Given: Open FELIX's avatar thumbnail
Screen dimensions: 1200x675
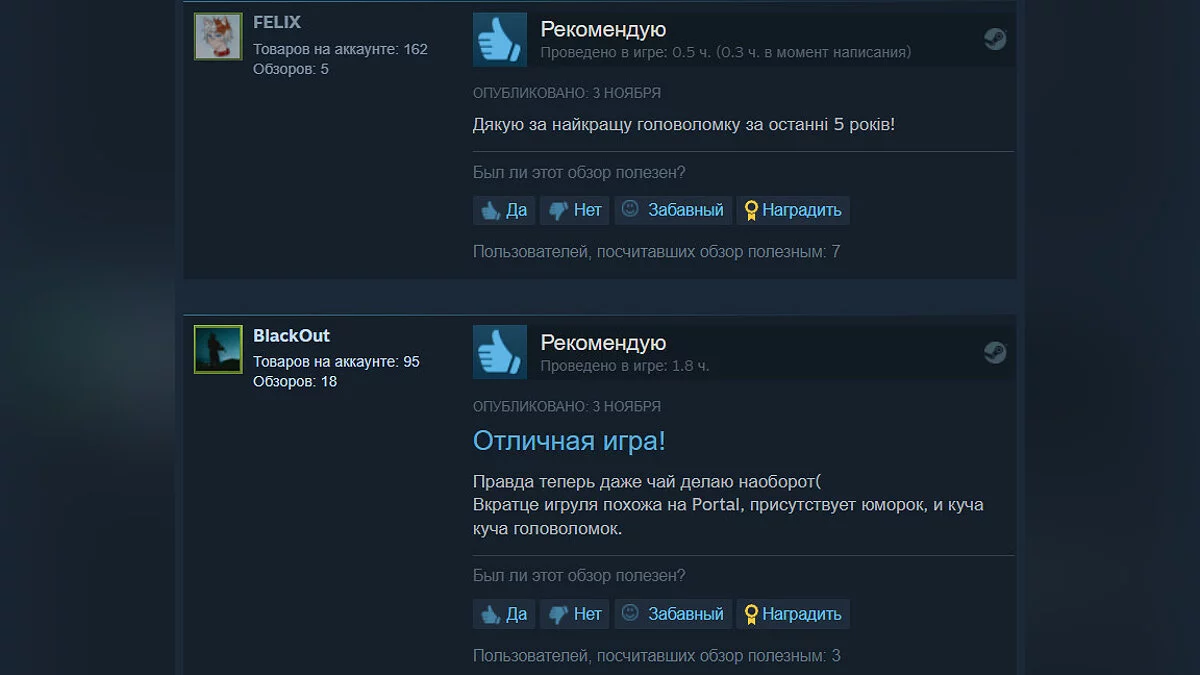Looking at the screenshot, I should click(x=218, y=37).
